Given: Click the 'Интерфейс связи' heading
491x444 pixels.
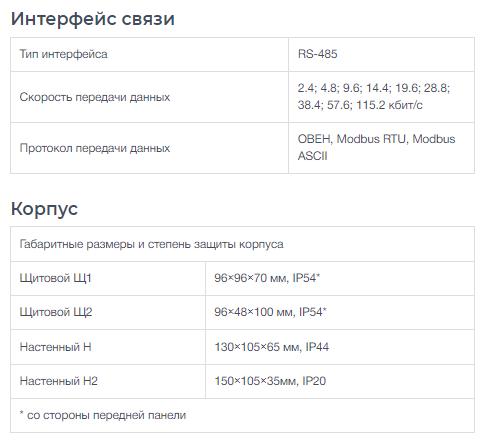Looking at the screenshot, I should click(93, 19).
